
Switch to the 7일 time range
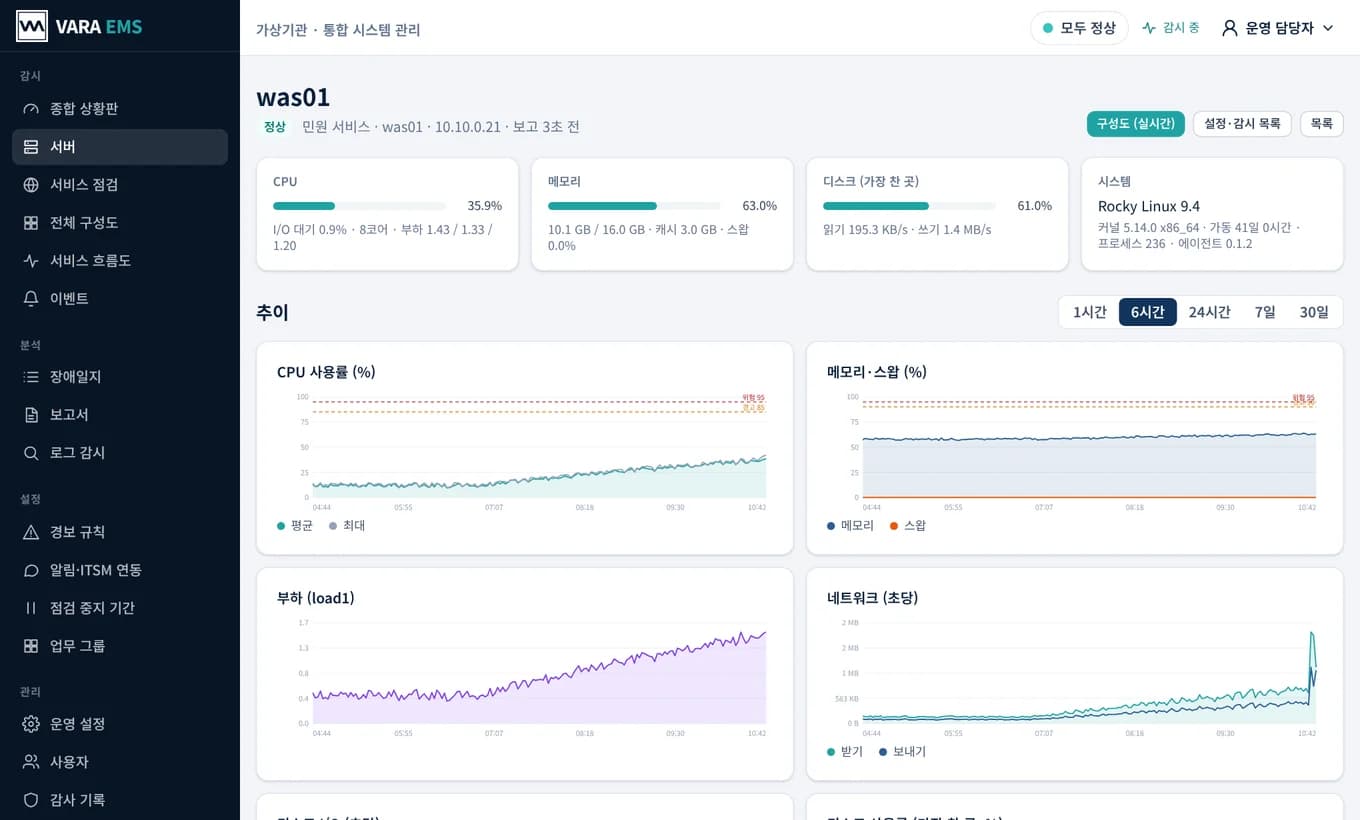[1265, 312]
